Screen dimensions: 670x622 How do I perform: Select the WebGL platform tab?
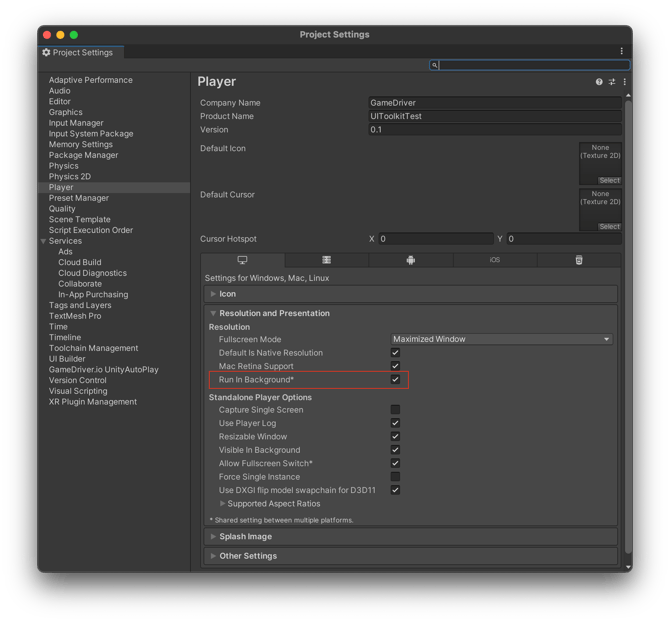click(578, 260)
